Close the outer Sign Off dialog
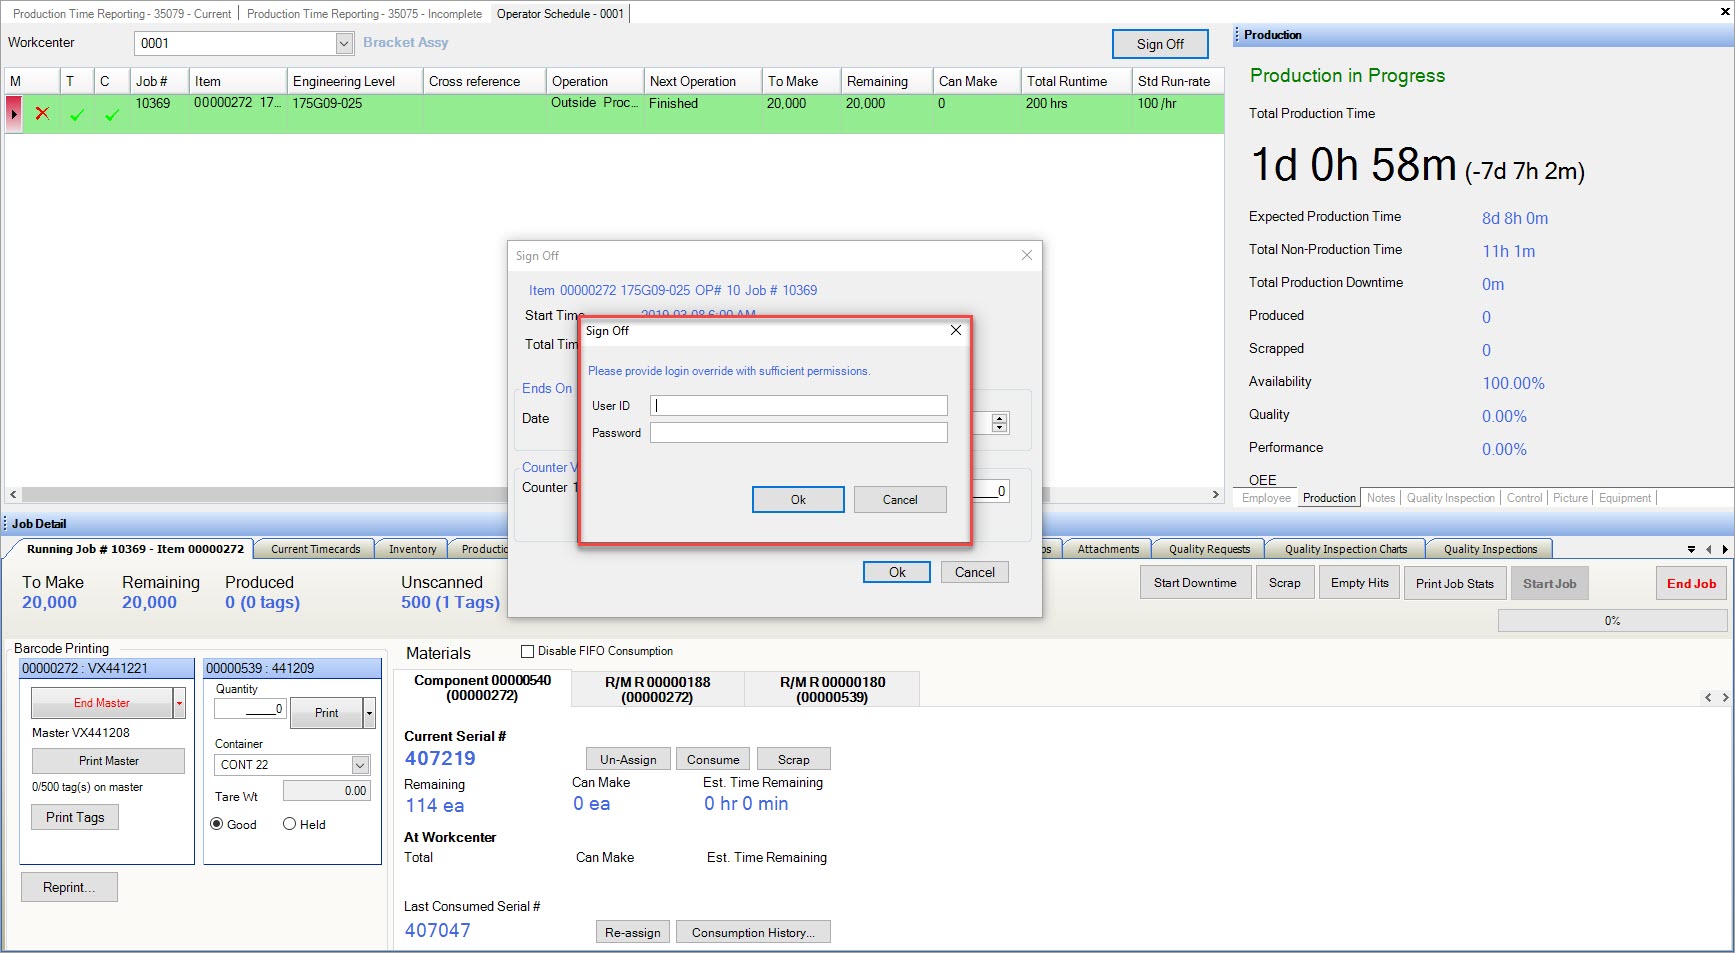 click(x=1027, y=255)
